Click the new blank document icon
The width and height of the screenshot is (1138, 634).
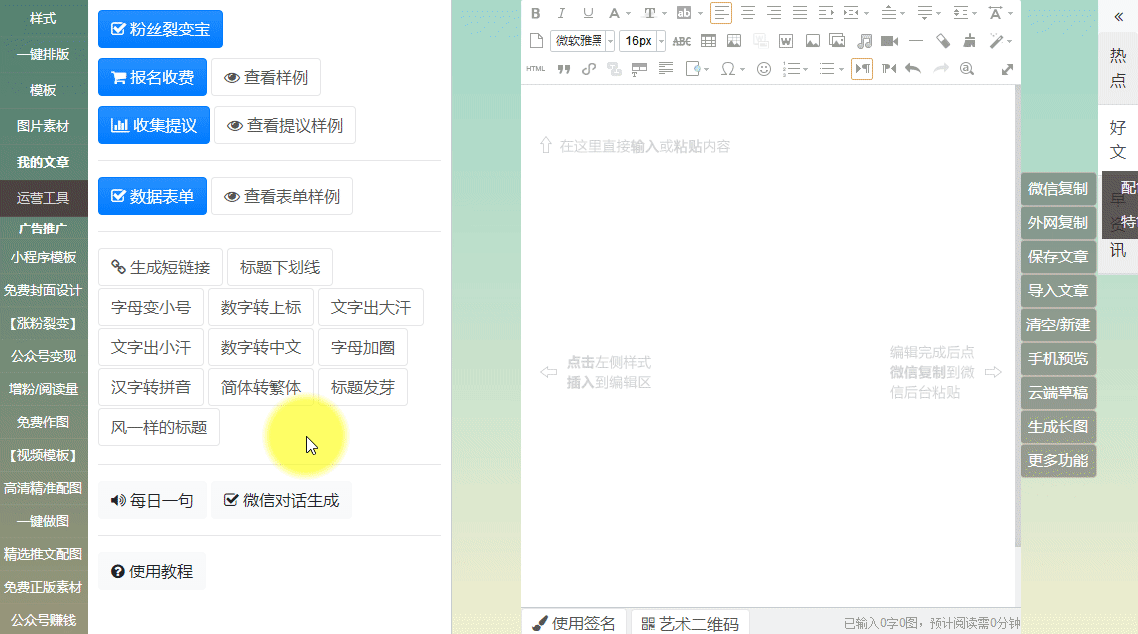click(536, 41)
